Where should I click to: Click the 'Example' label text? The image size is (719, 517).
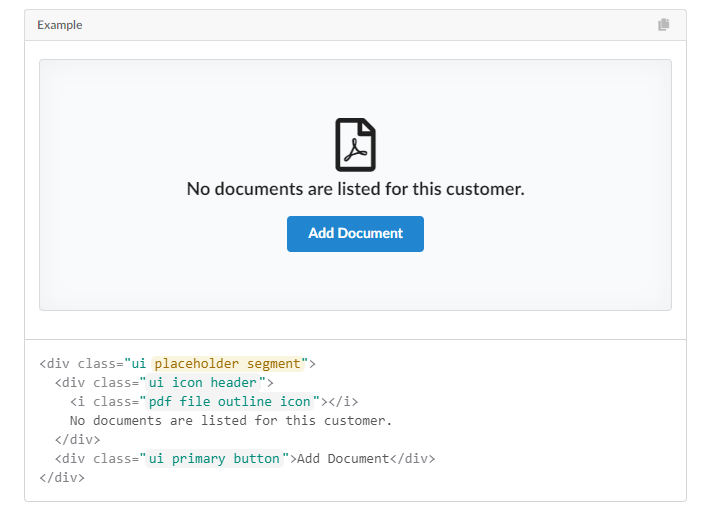pos(60,25)
